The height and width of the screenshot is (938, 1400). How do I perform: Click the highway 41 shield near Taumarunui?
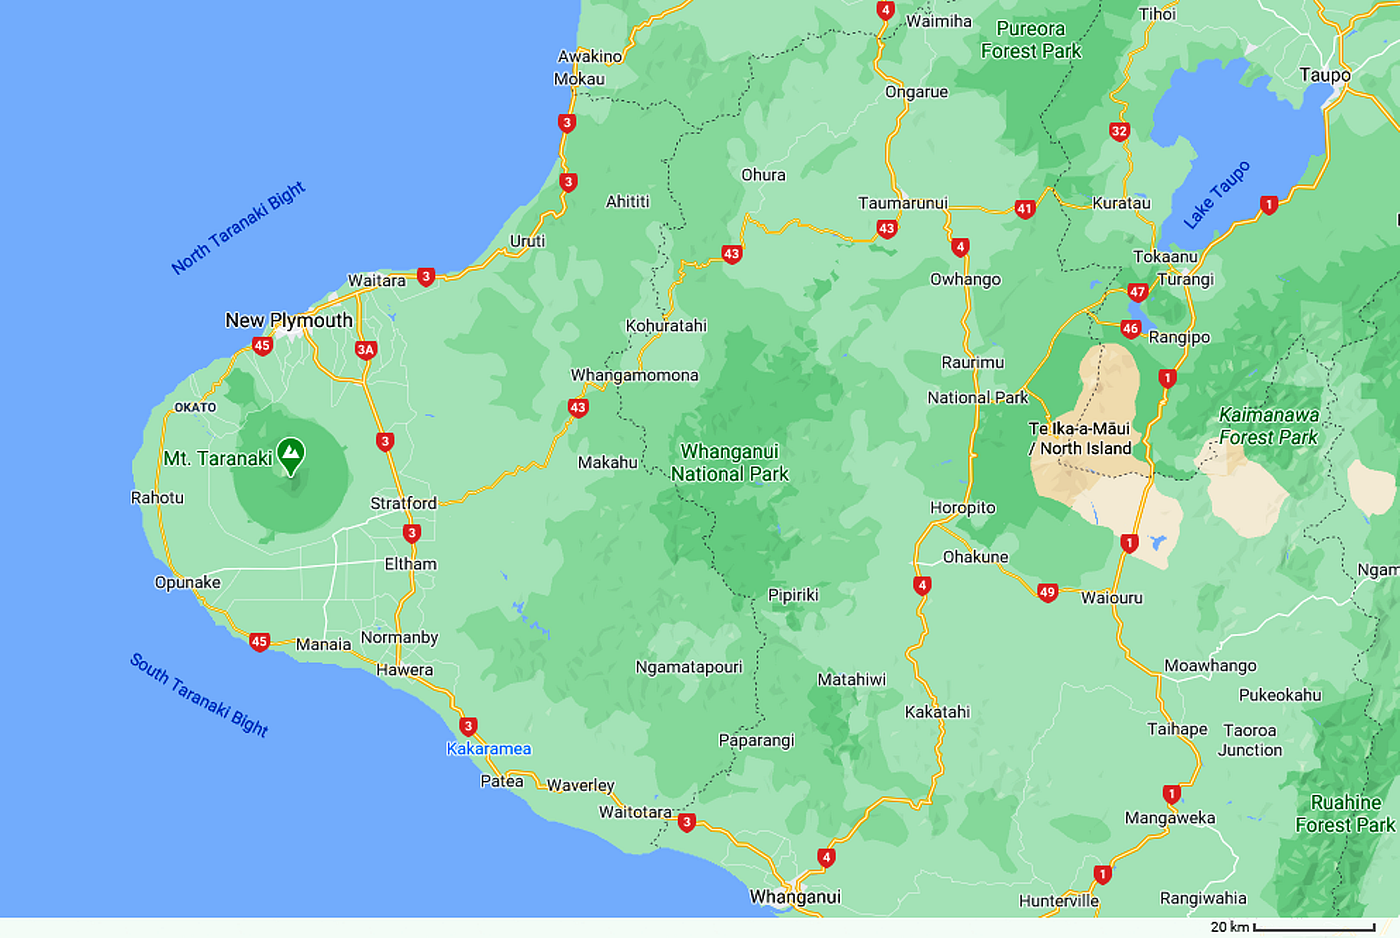(x=1025, y=209)
